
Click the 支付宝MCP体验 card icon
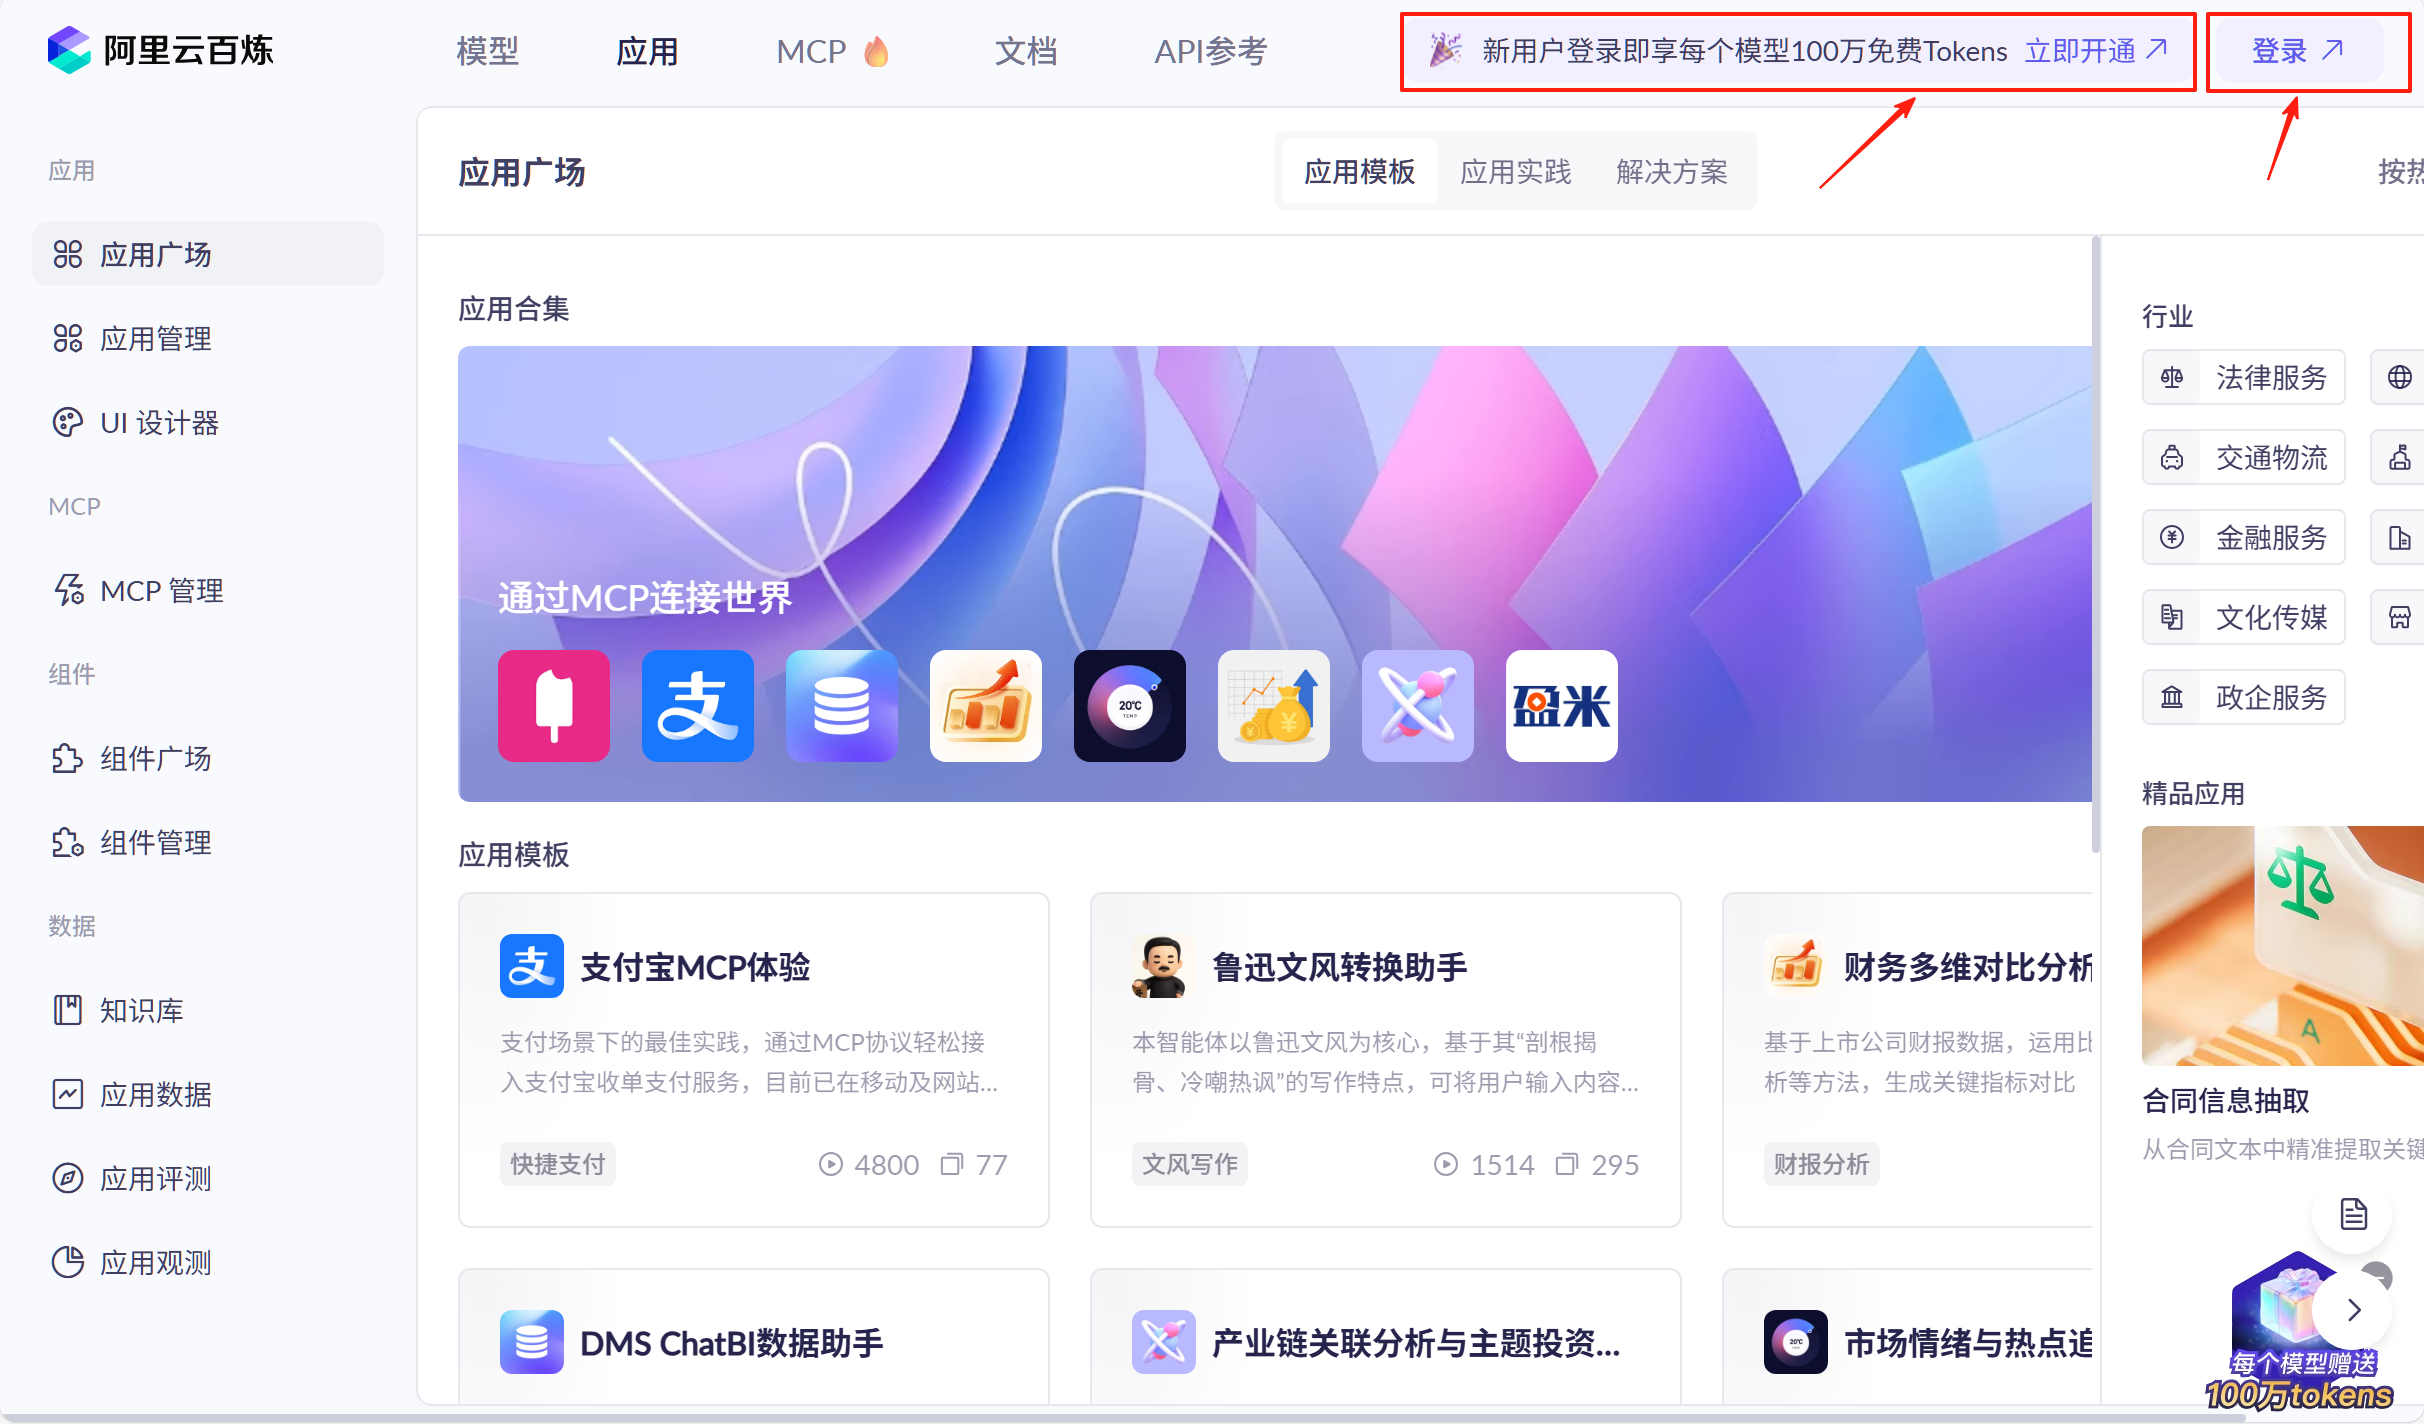pyautogui.click(x=532, y=966)
